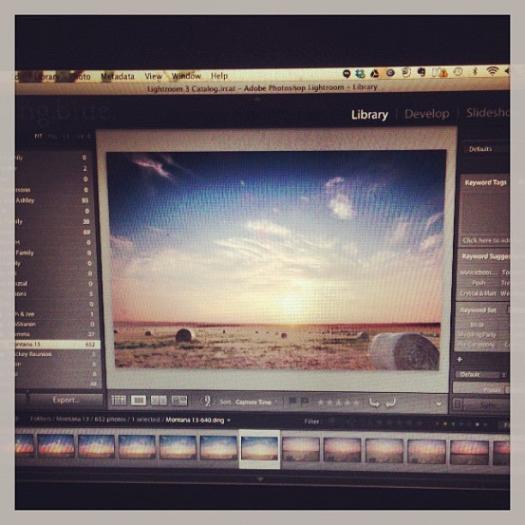
Task: Rotate the photo clockwise
Action: pyautogui.click(x=391, y=403)
